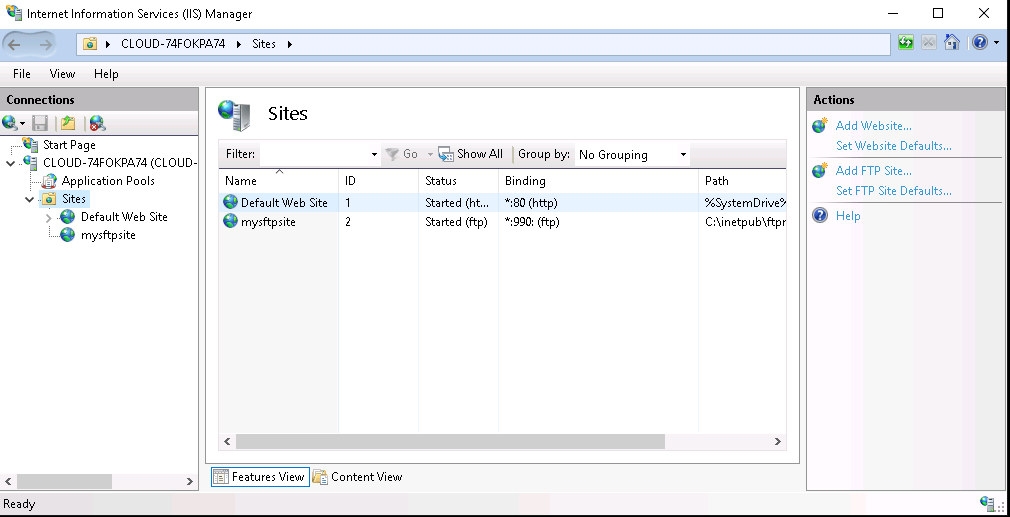1010x517 pixels.
Task: Click Show All button
Action: 471,154
